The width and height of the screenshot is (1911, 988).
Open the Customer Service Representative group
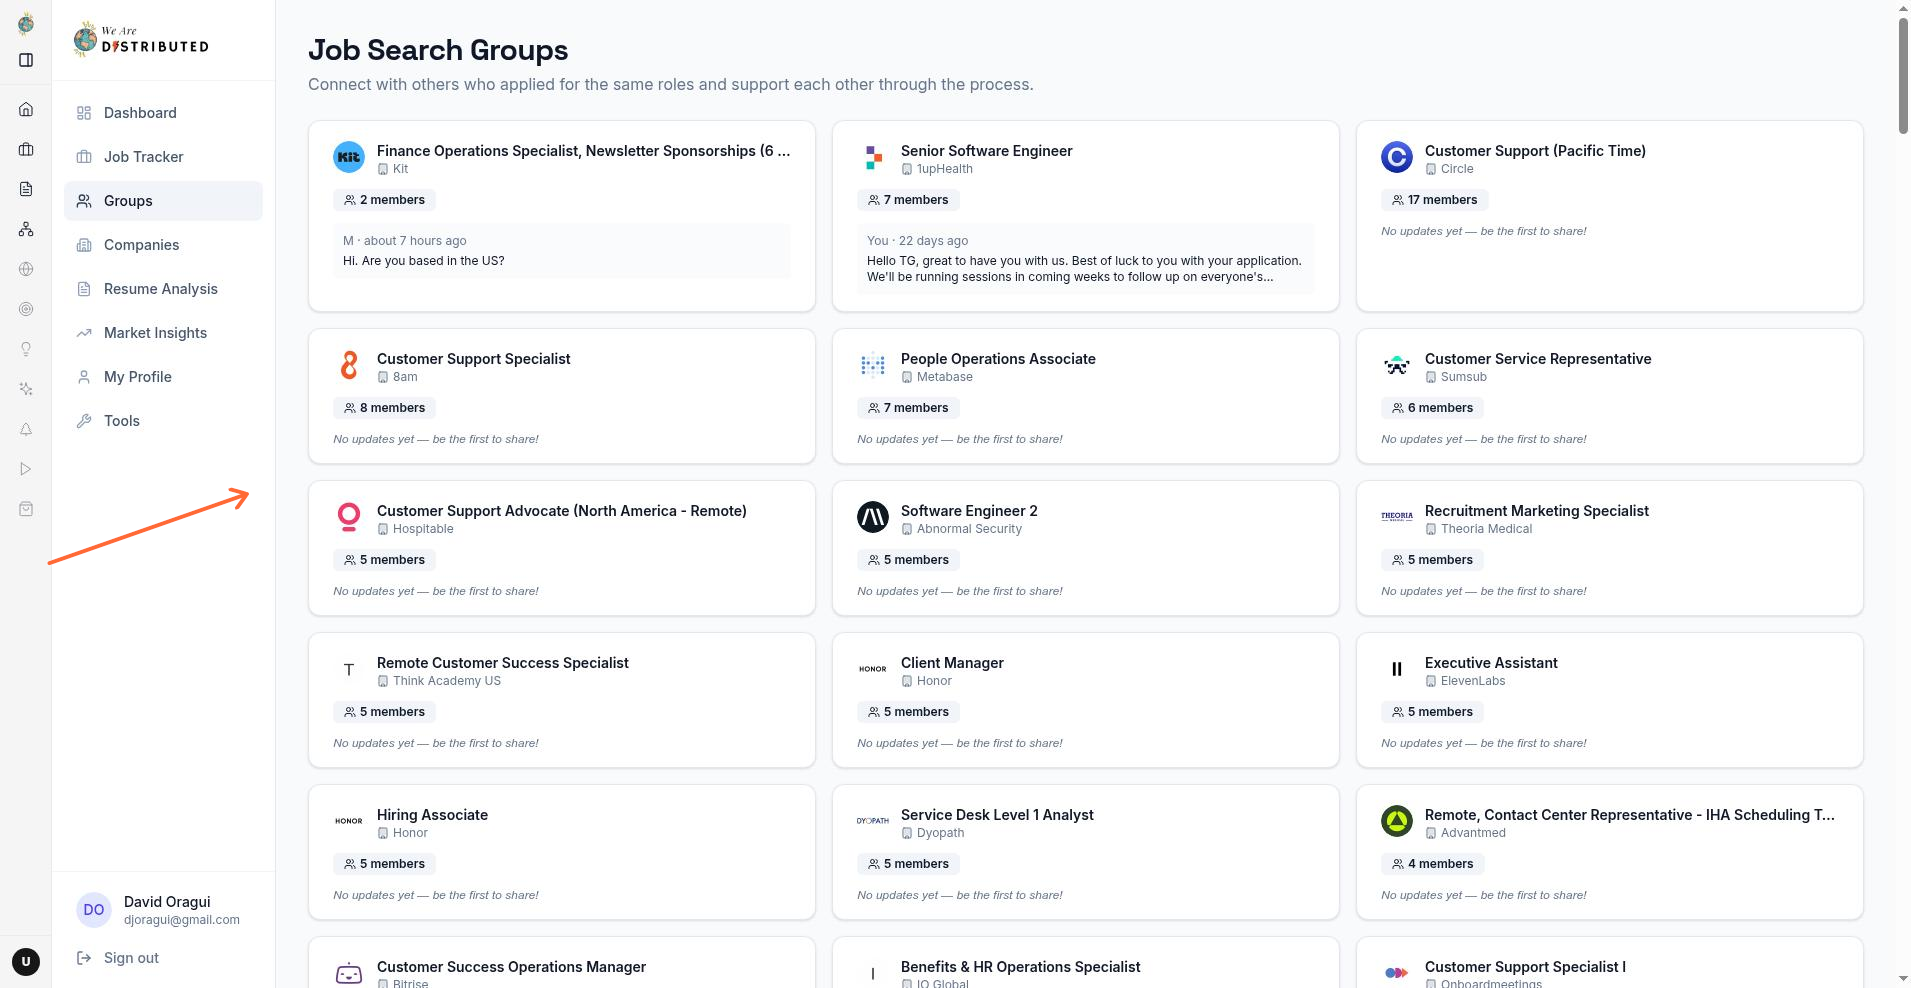click(1538, 359)
